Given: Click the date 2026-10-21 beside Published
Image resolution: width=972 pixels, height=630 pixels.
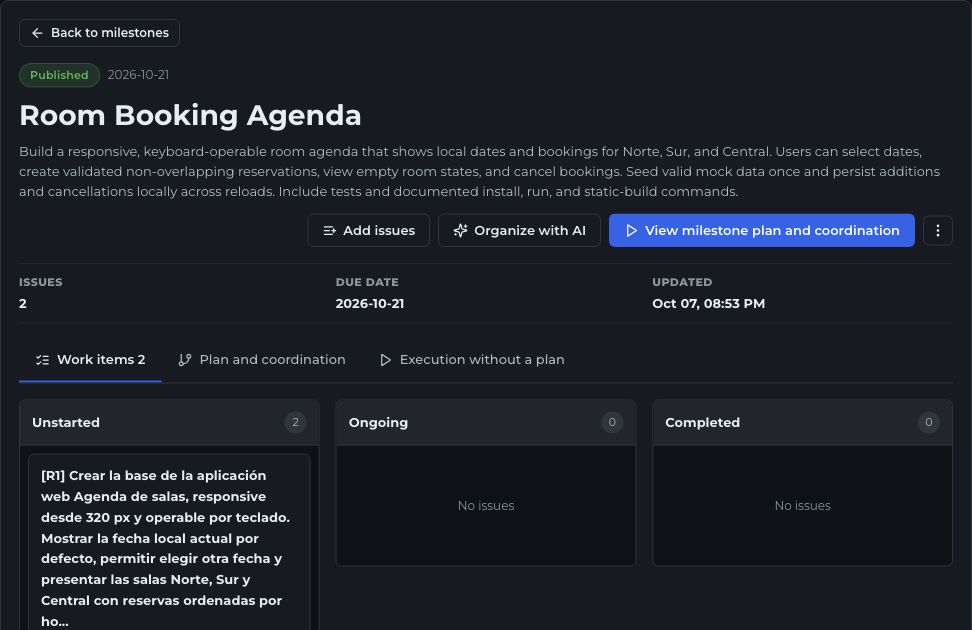Looking at the screenshot, I should [x=138, y=75].
